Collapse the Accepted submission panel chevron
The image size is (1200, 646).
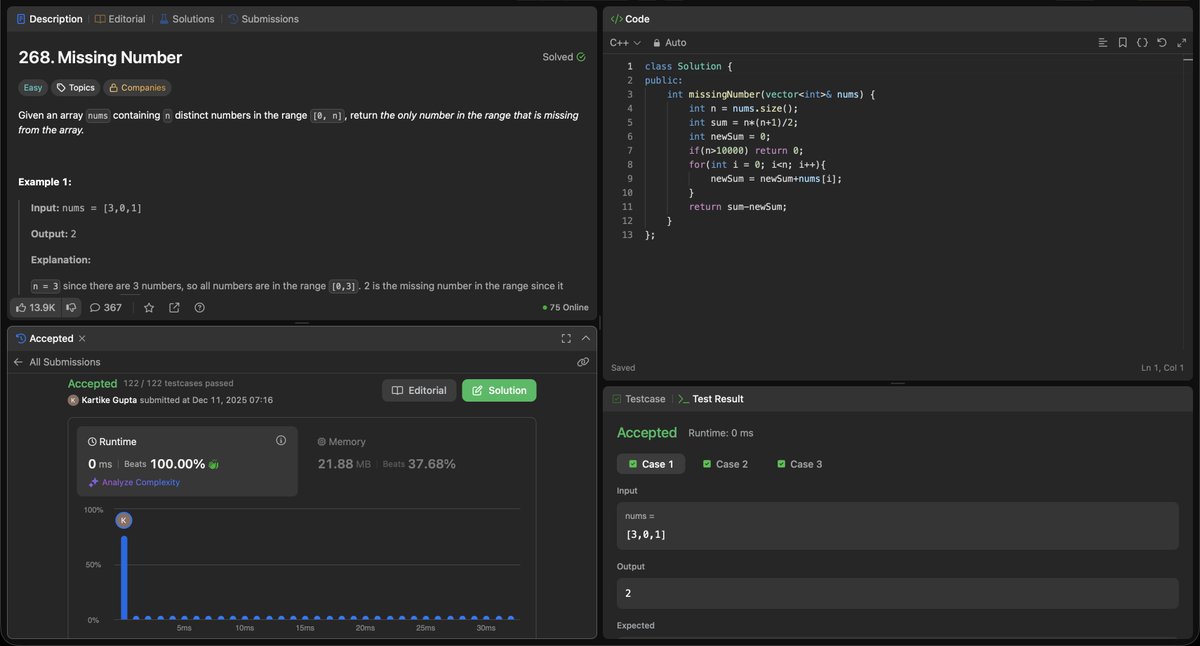coord(585,338)
